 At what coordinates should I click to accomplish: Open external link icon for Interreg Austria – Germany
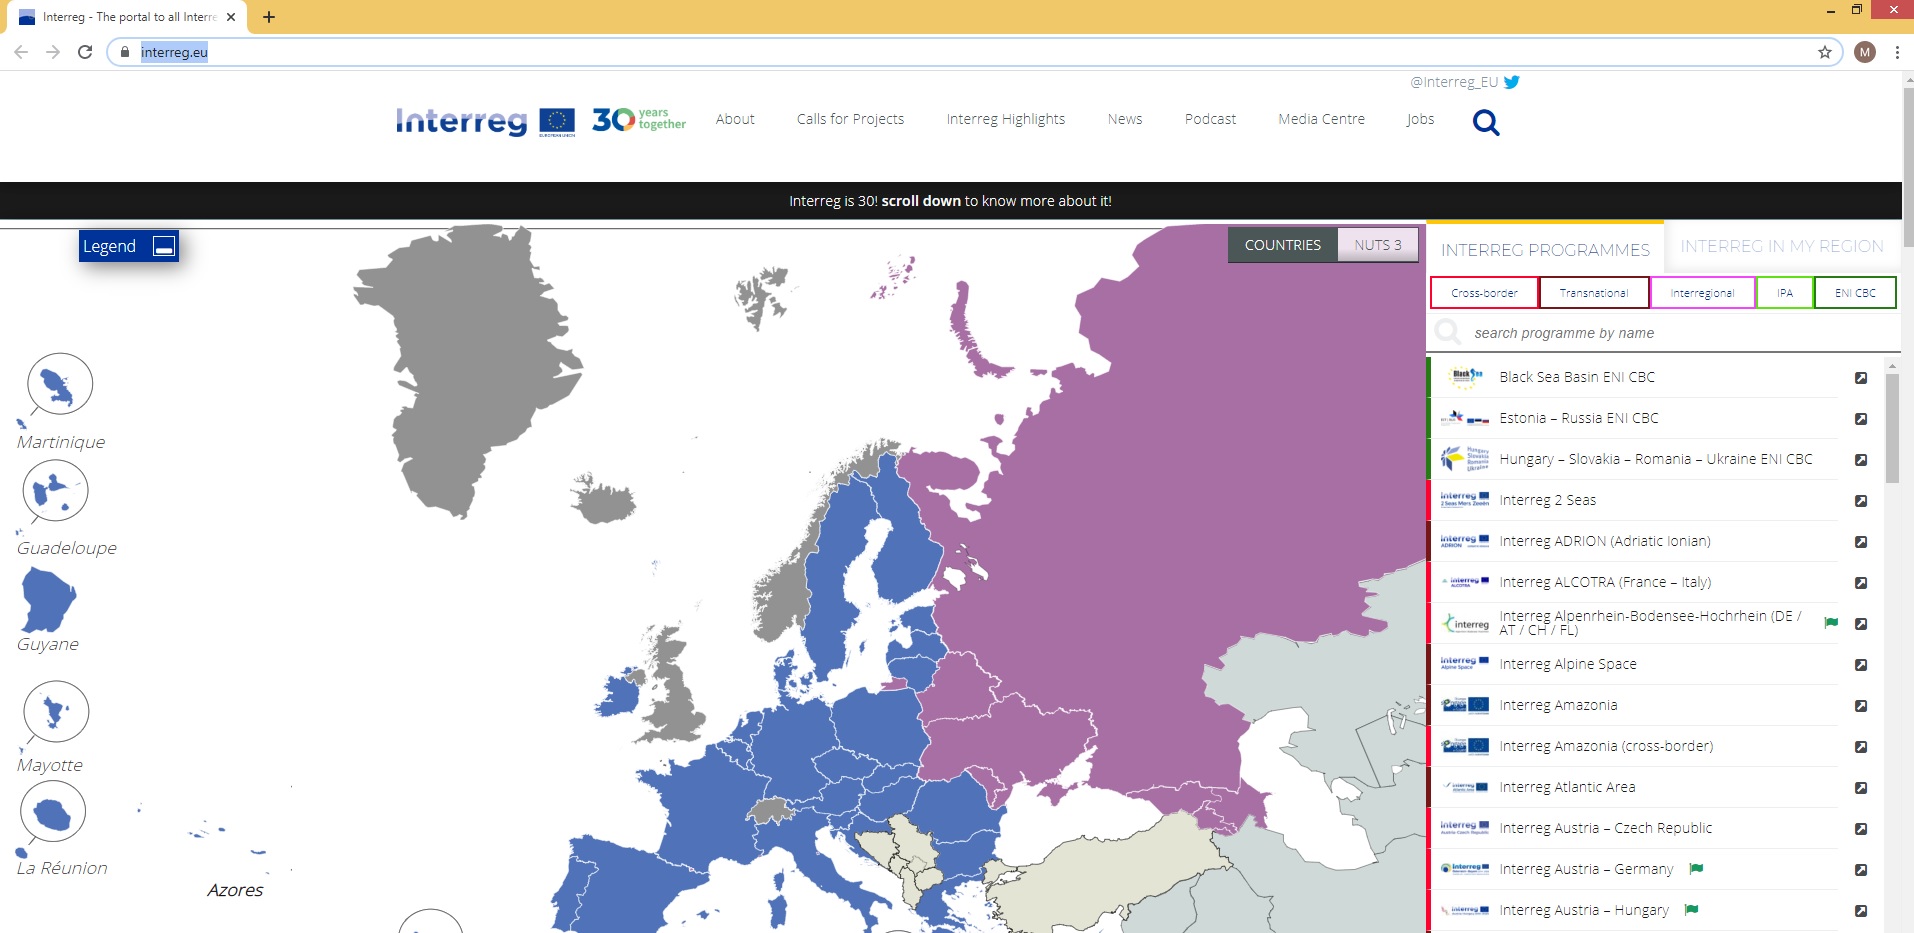point(1861,870)
